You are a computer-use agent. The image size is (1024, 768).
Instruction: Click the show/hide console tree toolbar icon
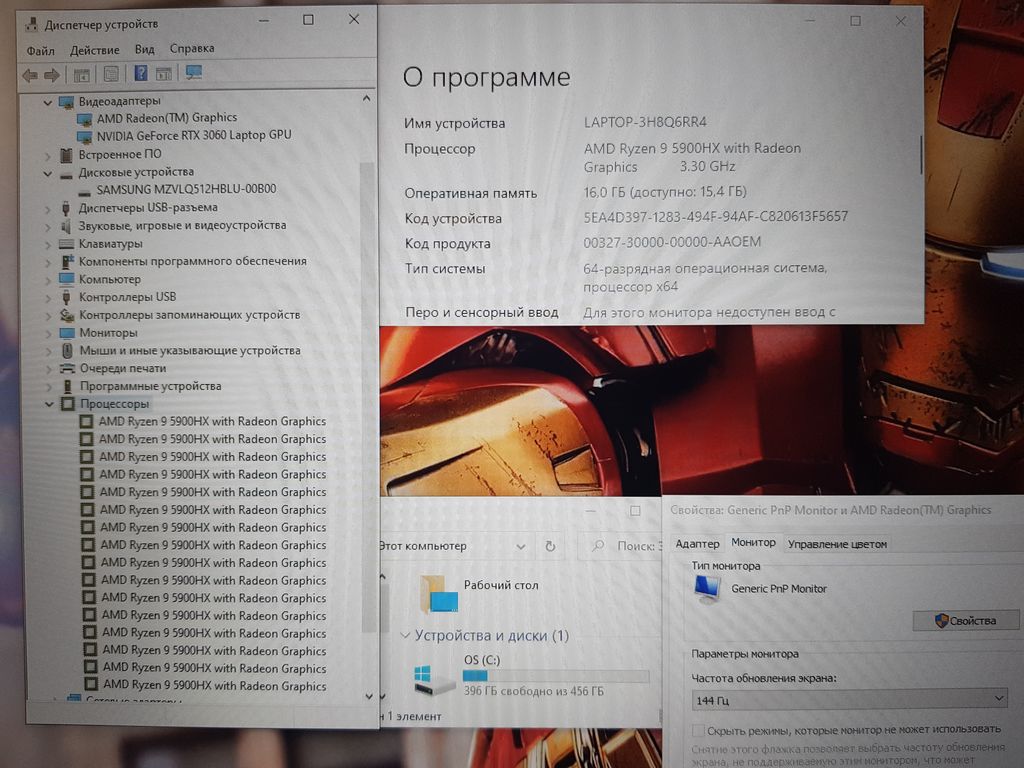(82, 75)
